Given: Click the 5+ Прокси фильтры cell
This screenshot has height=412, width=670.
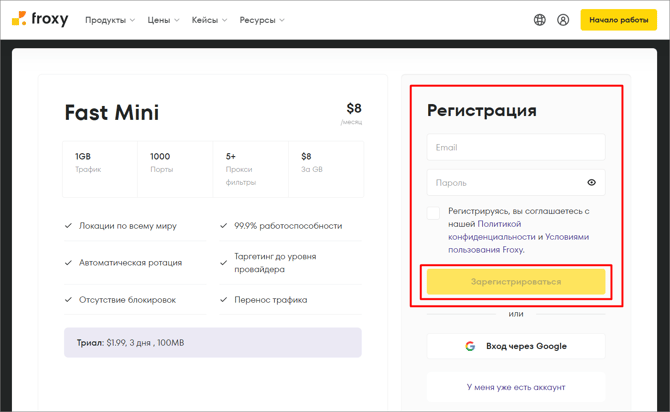Looking at the screenshot, I should [x=250, y=169].
